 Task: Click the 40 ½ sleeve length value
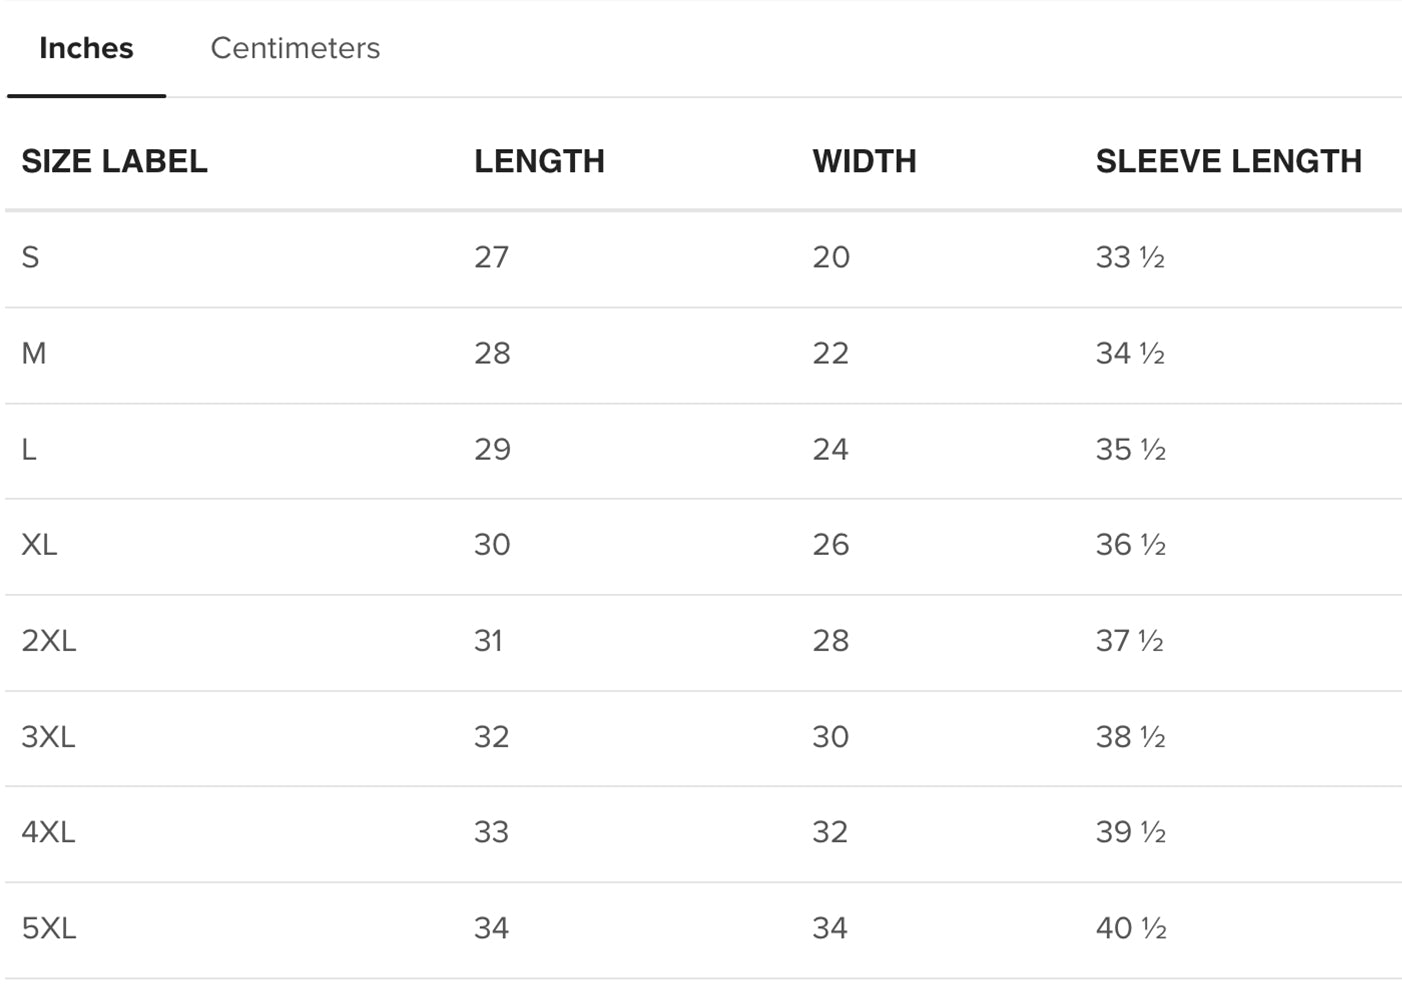tap(1131, 927)
